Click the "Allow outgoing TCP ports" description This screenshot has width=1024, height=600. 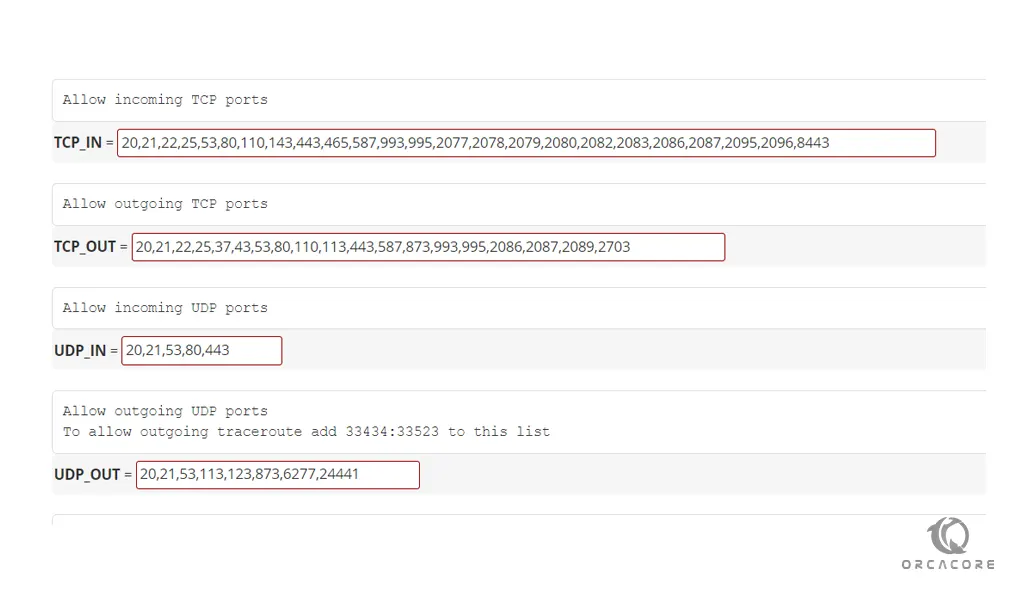click(x=165, y=204)
